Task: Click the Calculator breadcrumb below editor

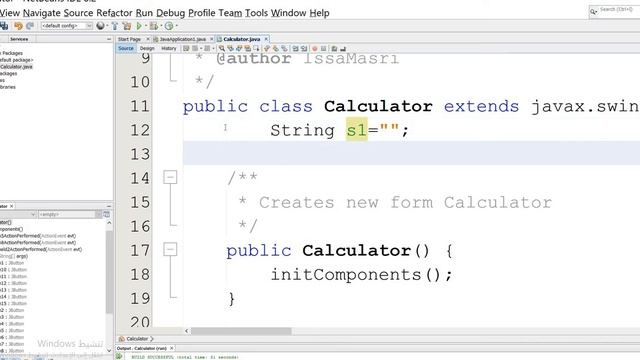Action: tap(137, 339)
